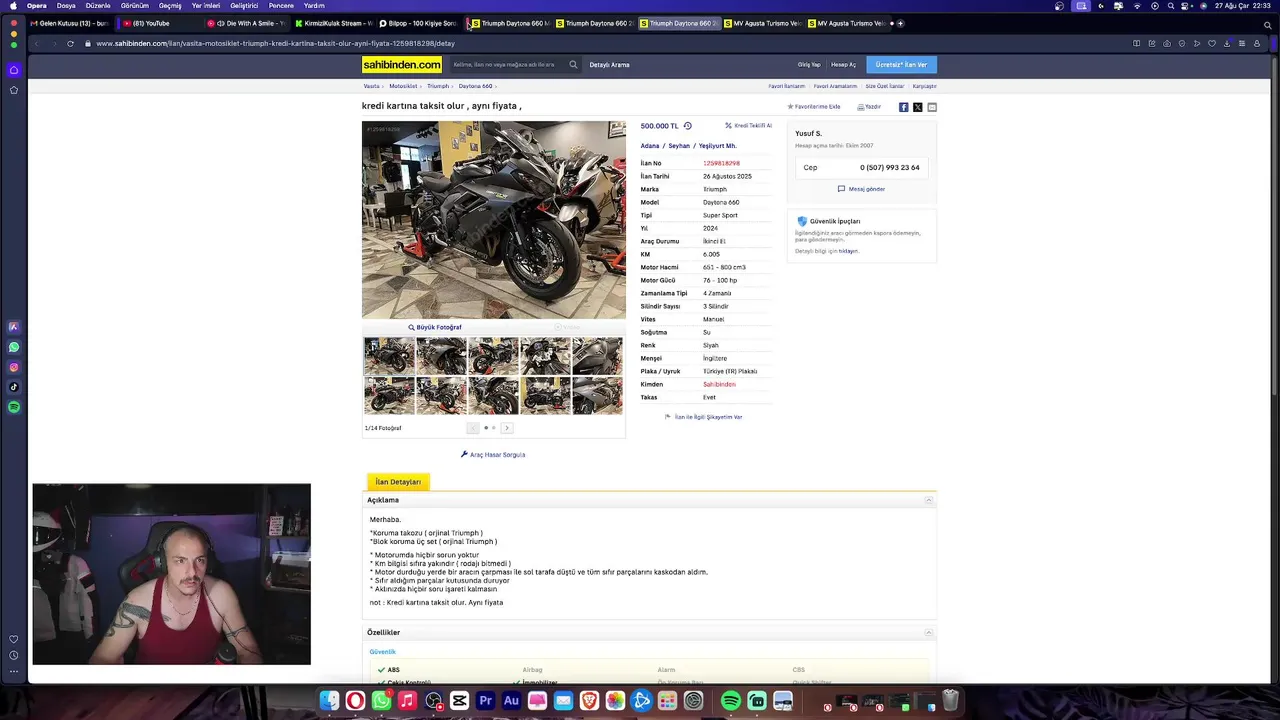The height and width of the screenshot is (720, 1280).
Task: Click Mesaj gönder link
Action: tap(861, 189)
